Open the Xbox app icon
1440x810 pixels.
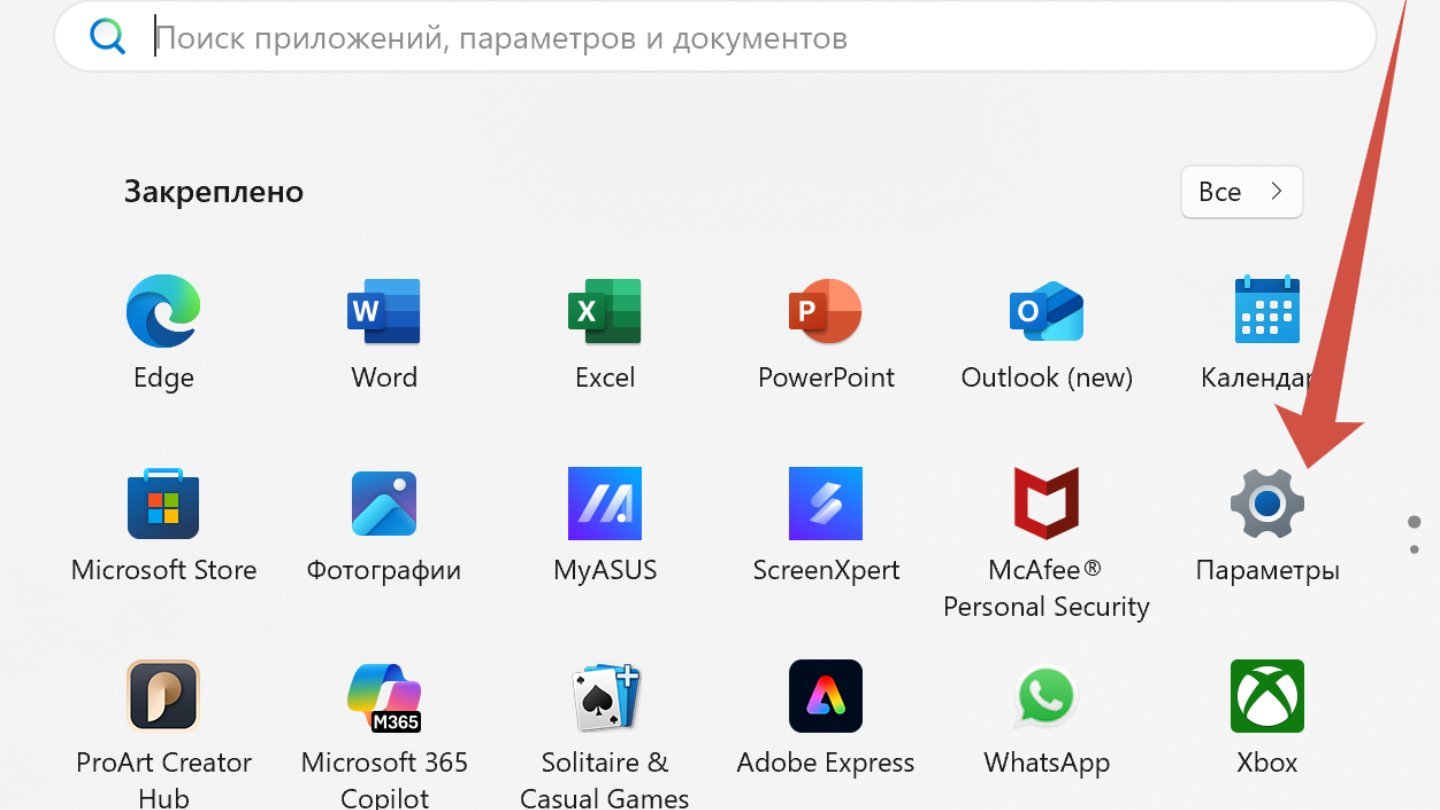pyautogui.click(x=1267, y=696)
